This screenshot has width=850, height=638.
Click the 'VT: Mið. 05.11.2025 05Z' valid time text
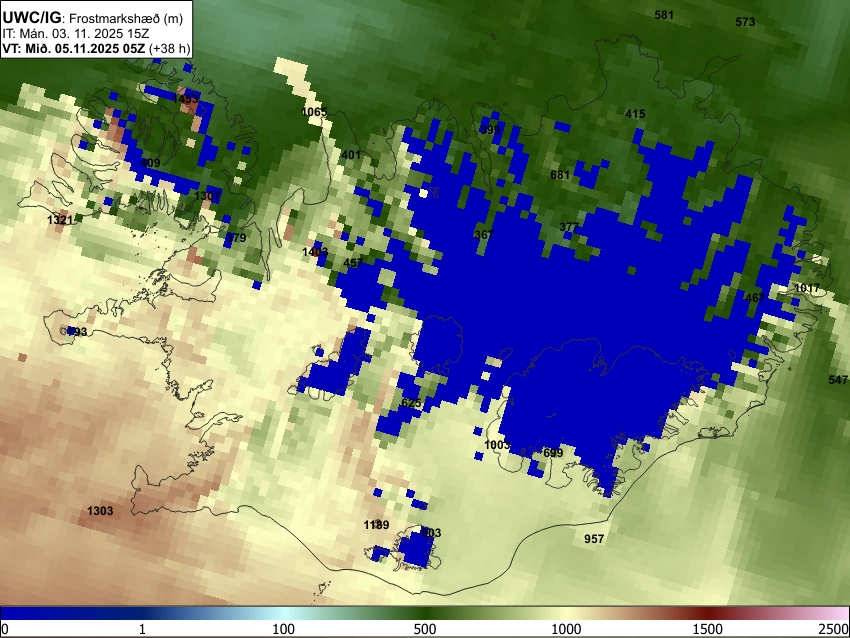tap(74, 48)
